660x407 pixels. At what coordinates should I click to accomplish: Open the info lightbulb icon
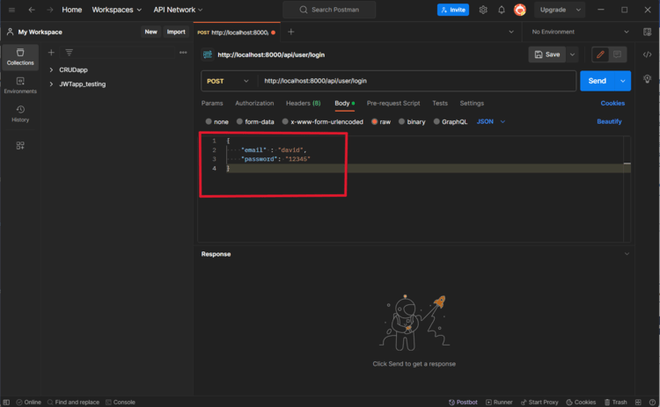click(x=647, y=79)
